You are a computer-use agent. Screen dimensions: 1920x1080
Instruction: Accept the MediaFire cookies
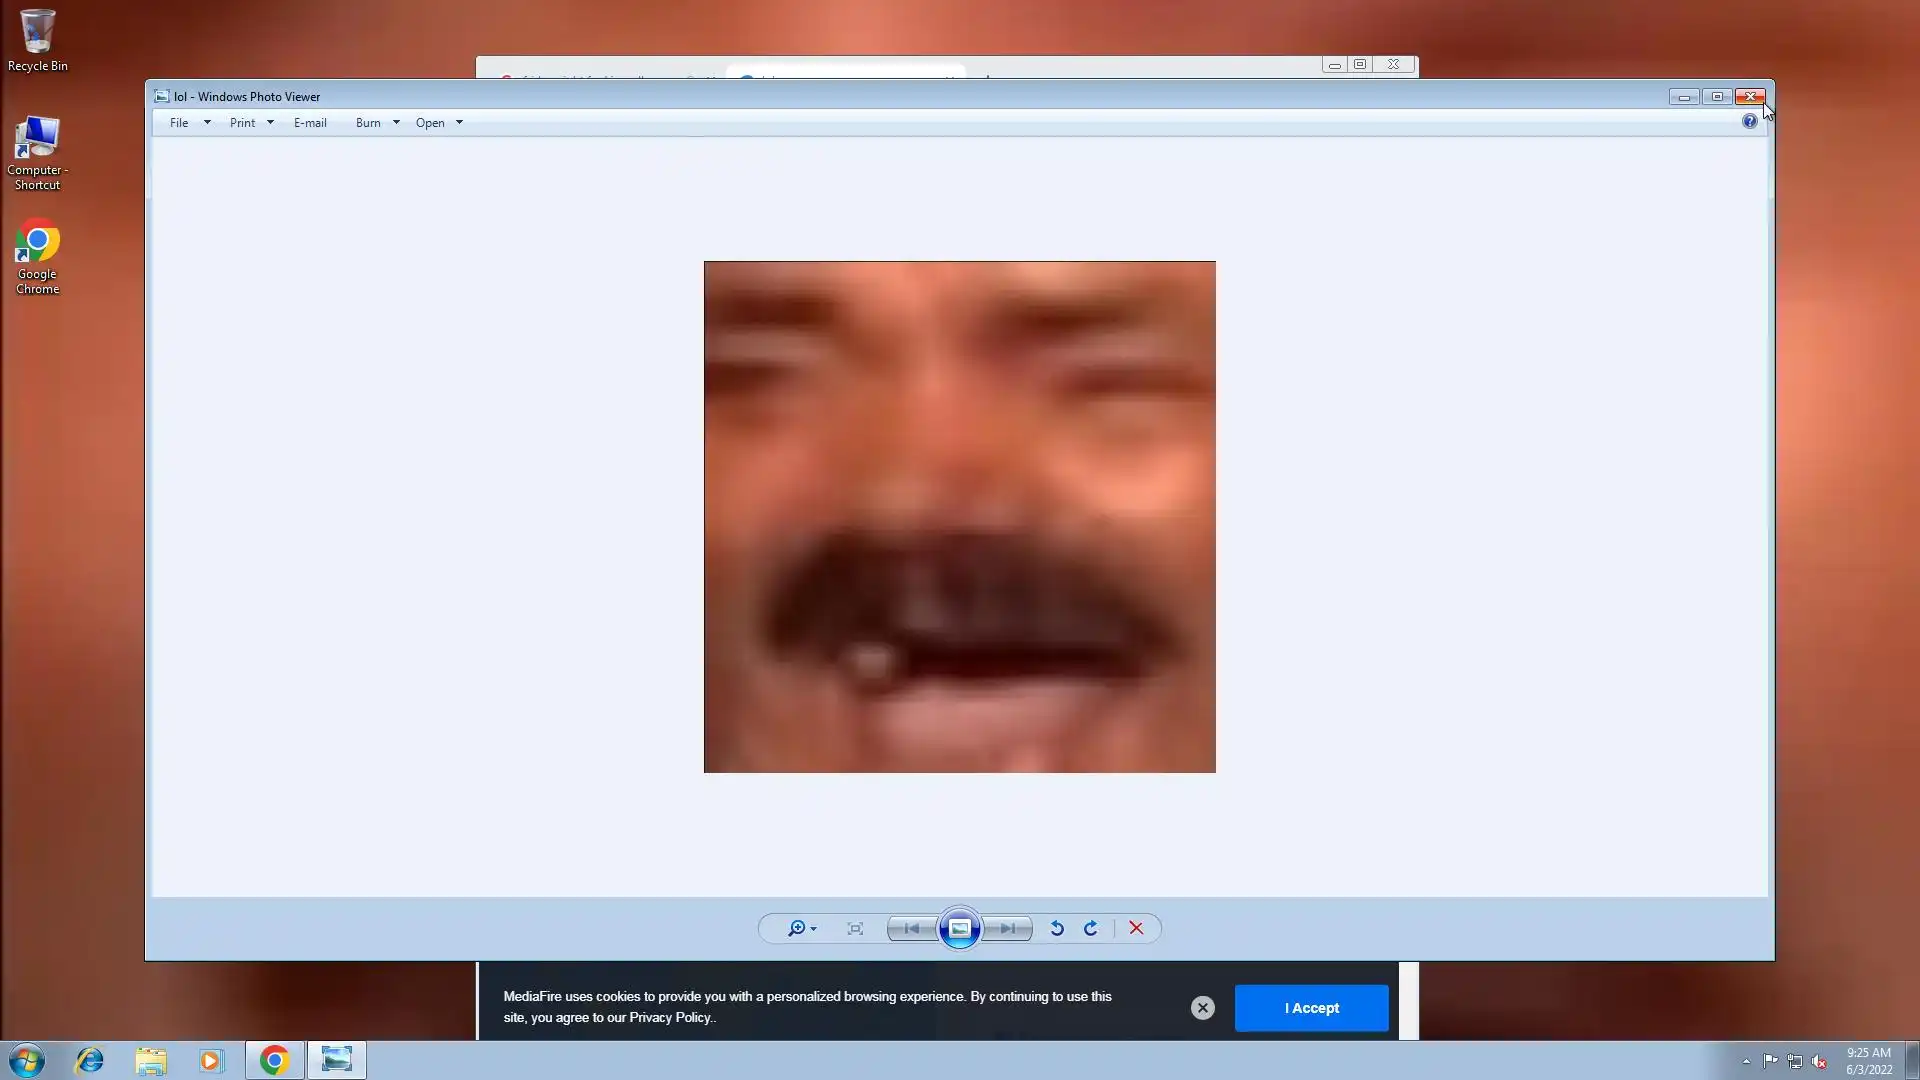tap(1311, 1008)
